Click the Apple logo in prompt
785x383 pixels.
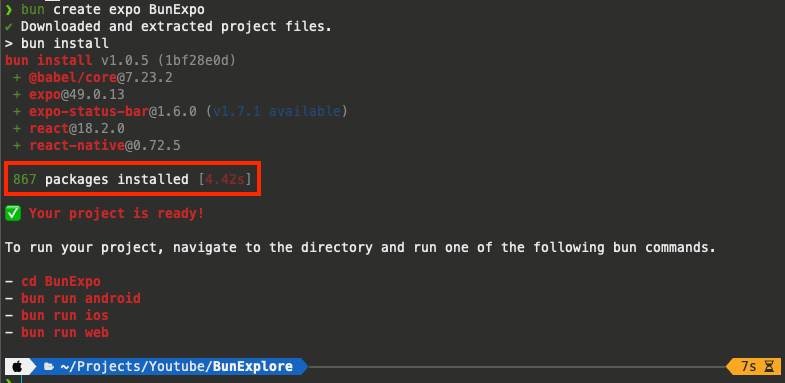(x=16, y=366)
